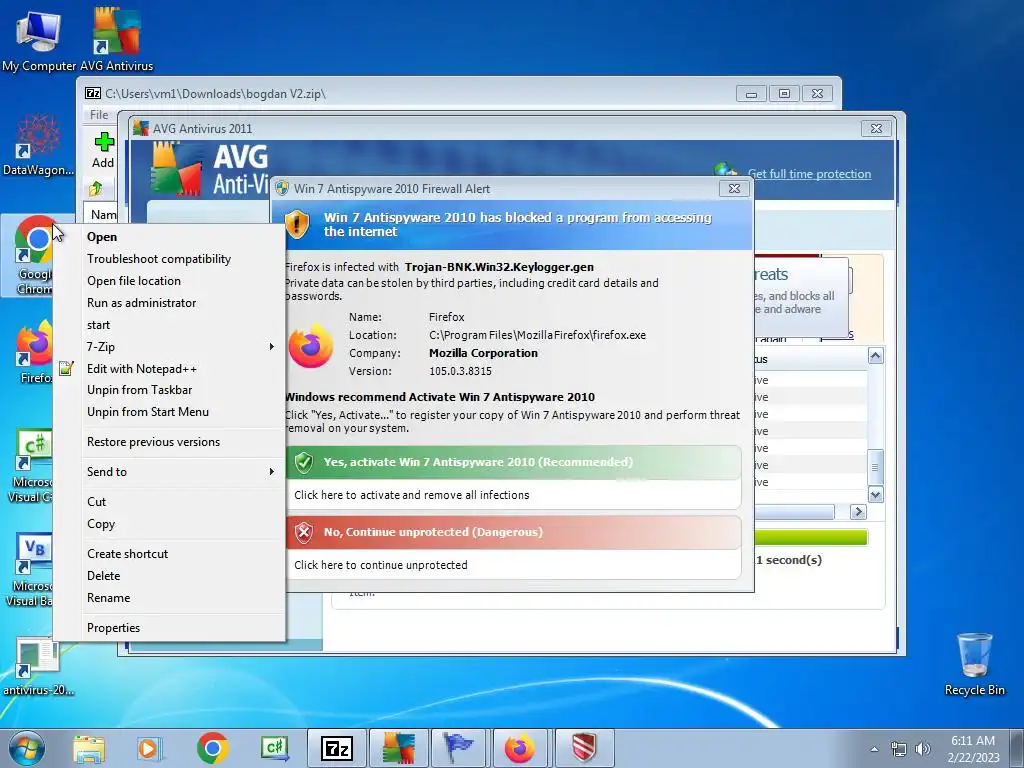Launch Windows Media Player from taskbar
Screen dimensions: 1024x768
click(x=150, y=748)
